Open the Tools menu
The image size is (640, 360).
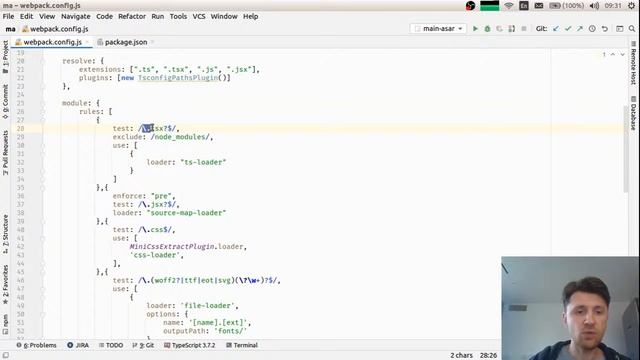(x=178, y=16)
